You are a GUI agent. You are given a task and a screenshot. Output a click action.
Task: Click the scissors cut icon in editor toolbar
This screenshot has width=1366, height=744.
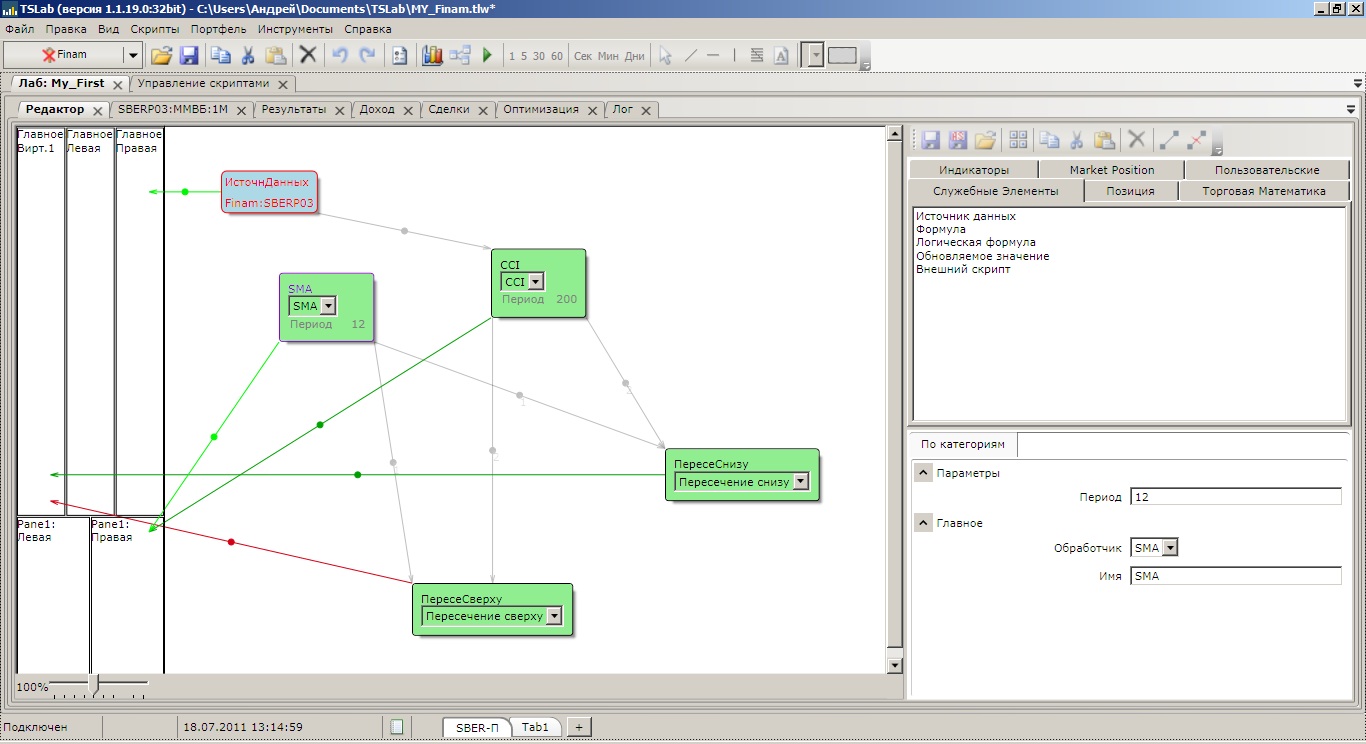click(1077, 140)
